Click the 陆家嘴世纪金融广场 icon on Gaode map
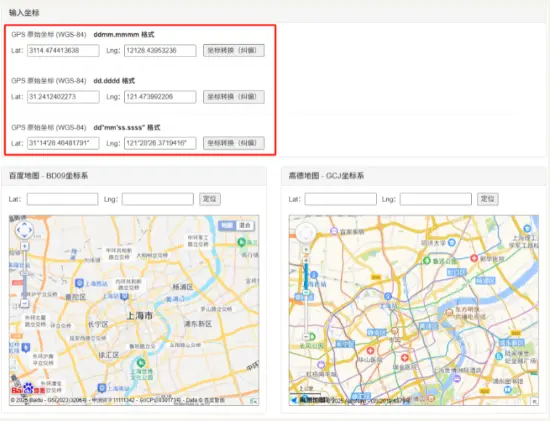The image size is (550, 421). [x=499, y=356]
